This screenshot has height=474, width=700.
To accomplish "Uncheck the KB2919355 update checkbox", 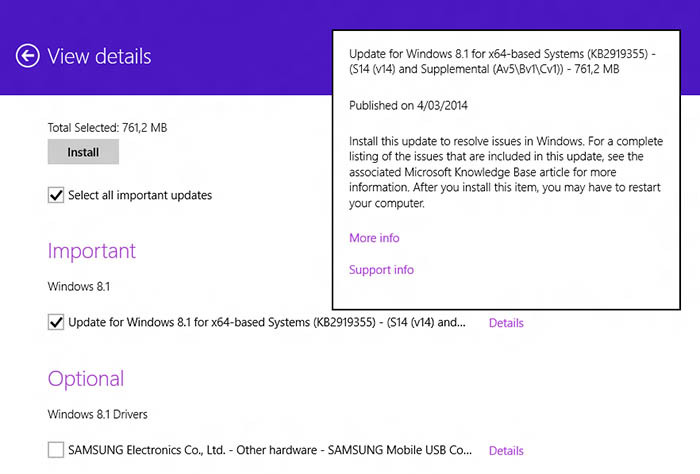I will 56,323.
